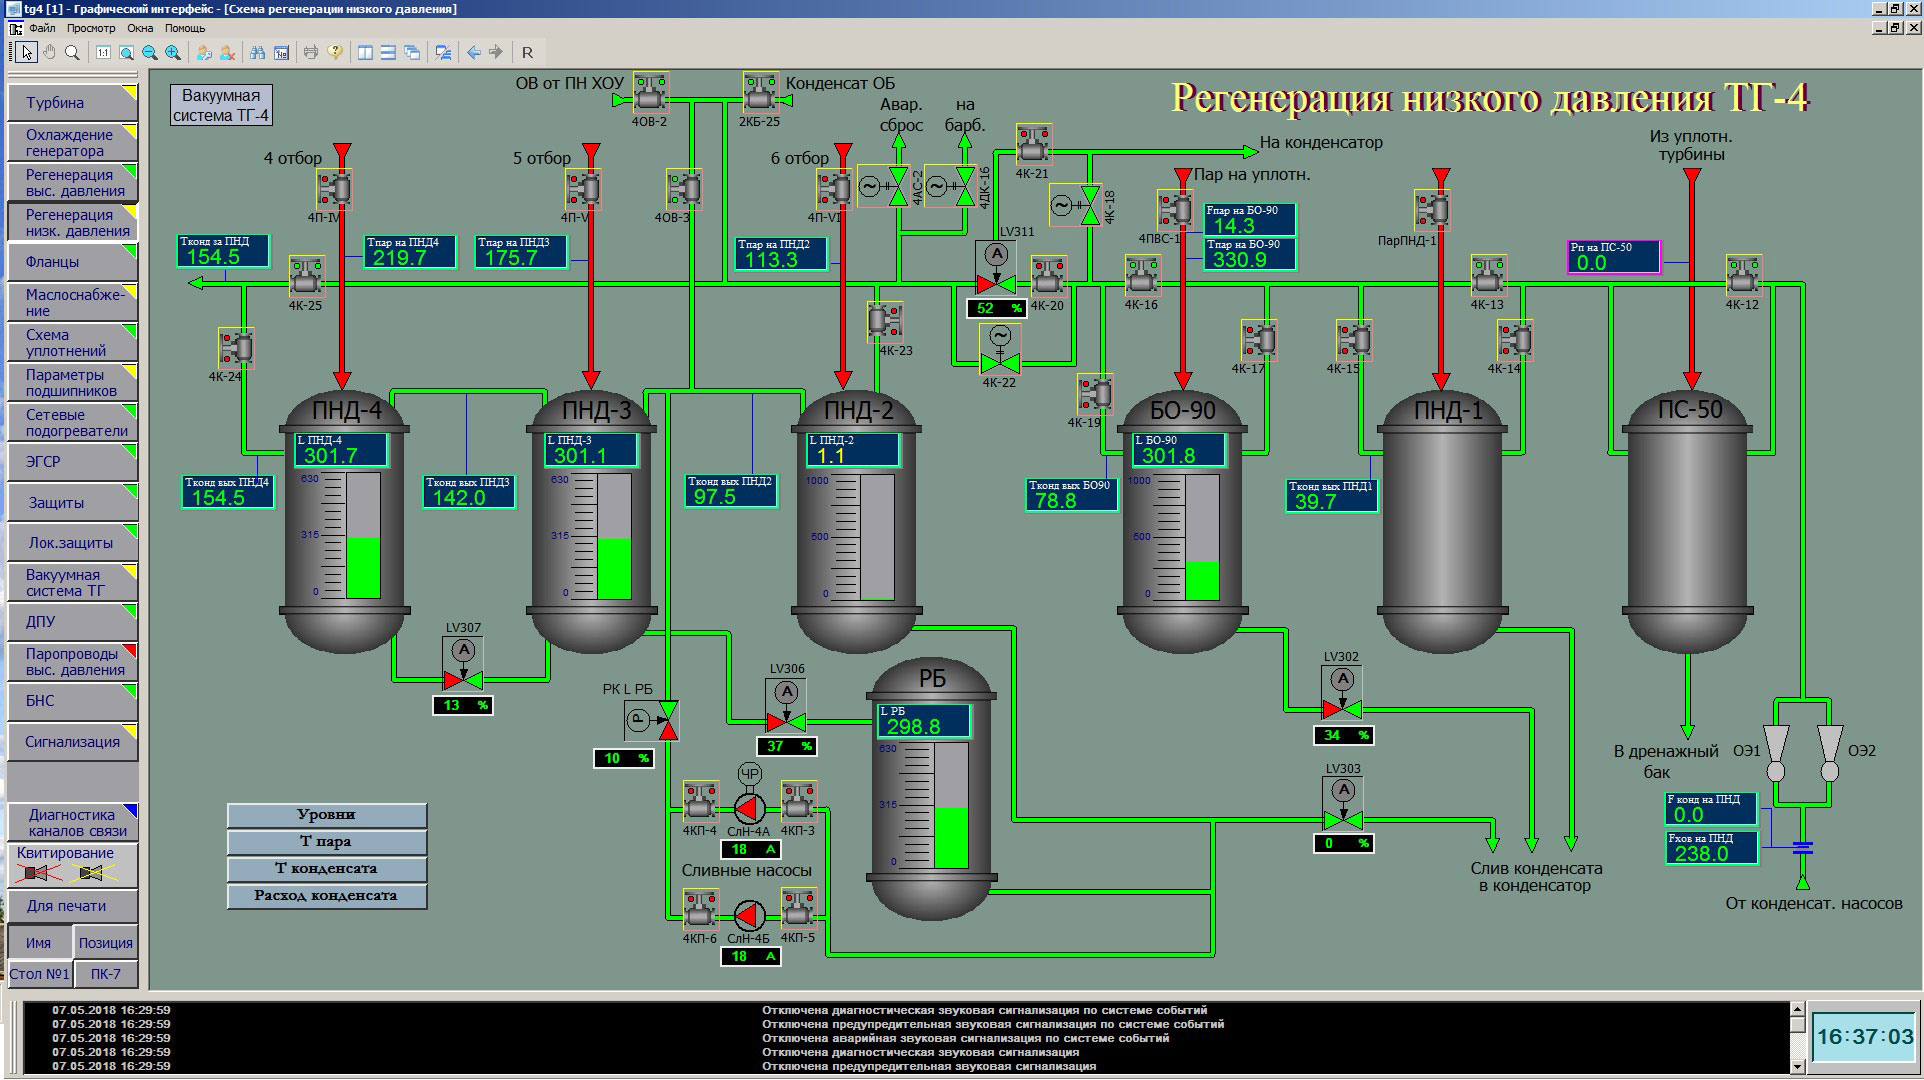This screenshot has height=1080, width=1924.
Task: Switch to Регенерация выс. давления
Action: [x=72, y=182]
